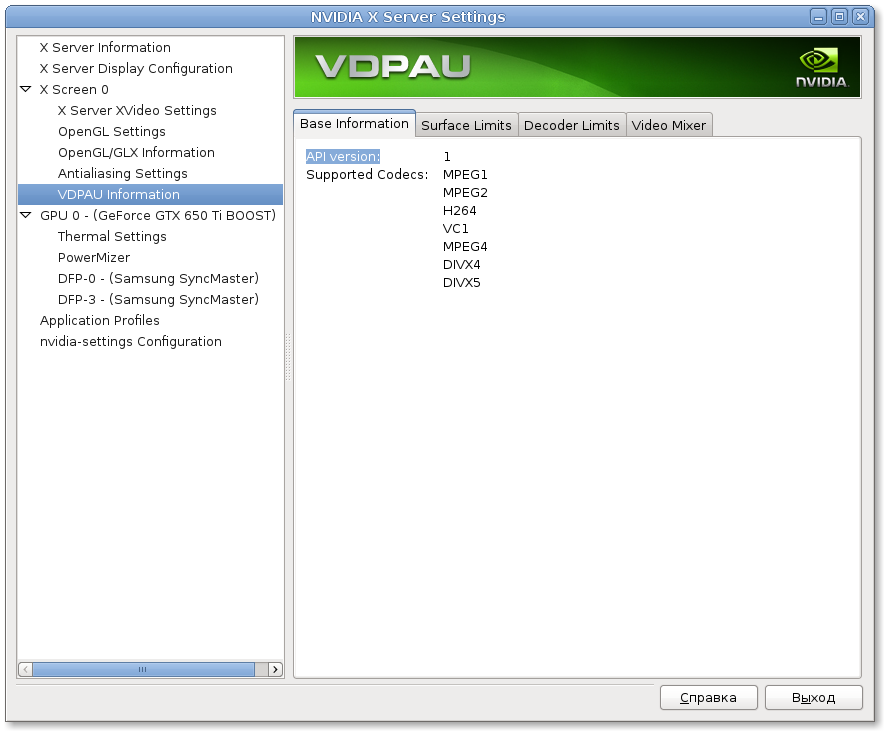The width and height of the screenshot is (884, 731).
Task: Click the API version value 1
Action: (447, 156)
